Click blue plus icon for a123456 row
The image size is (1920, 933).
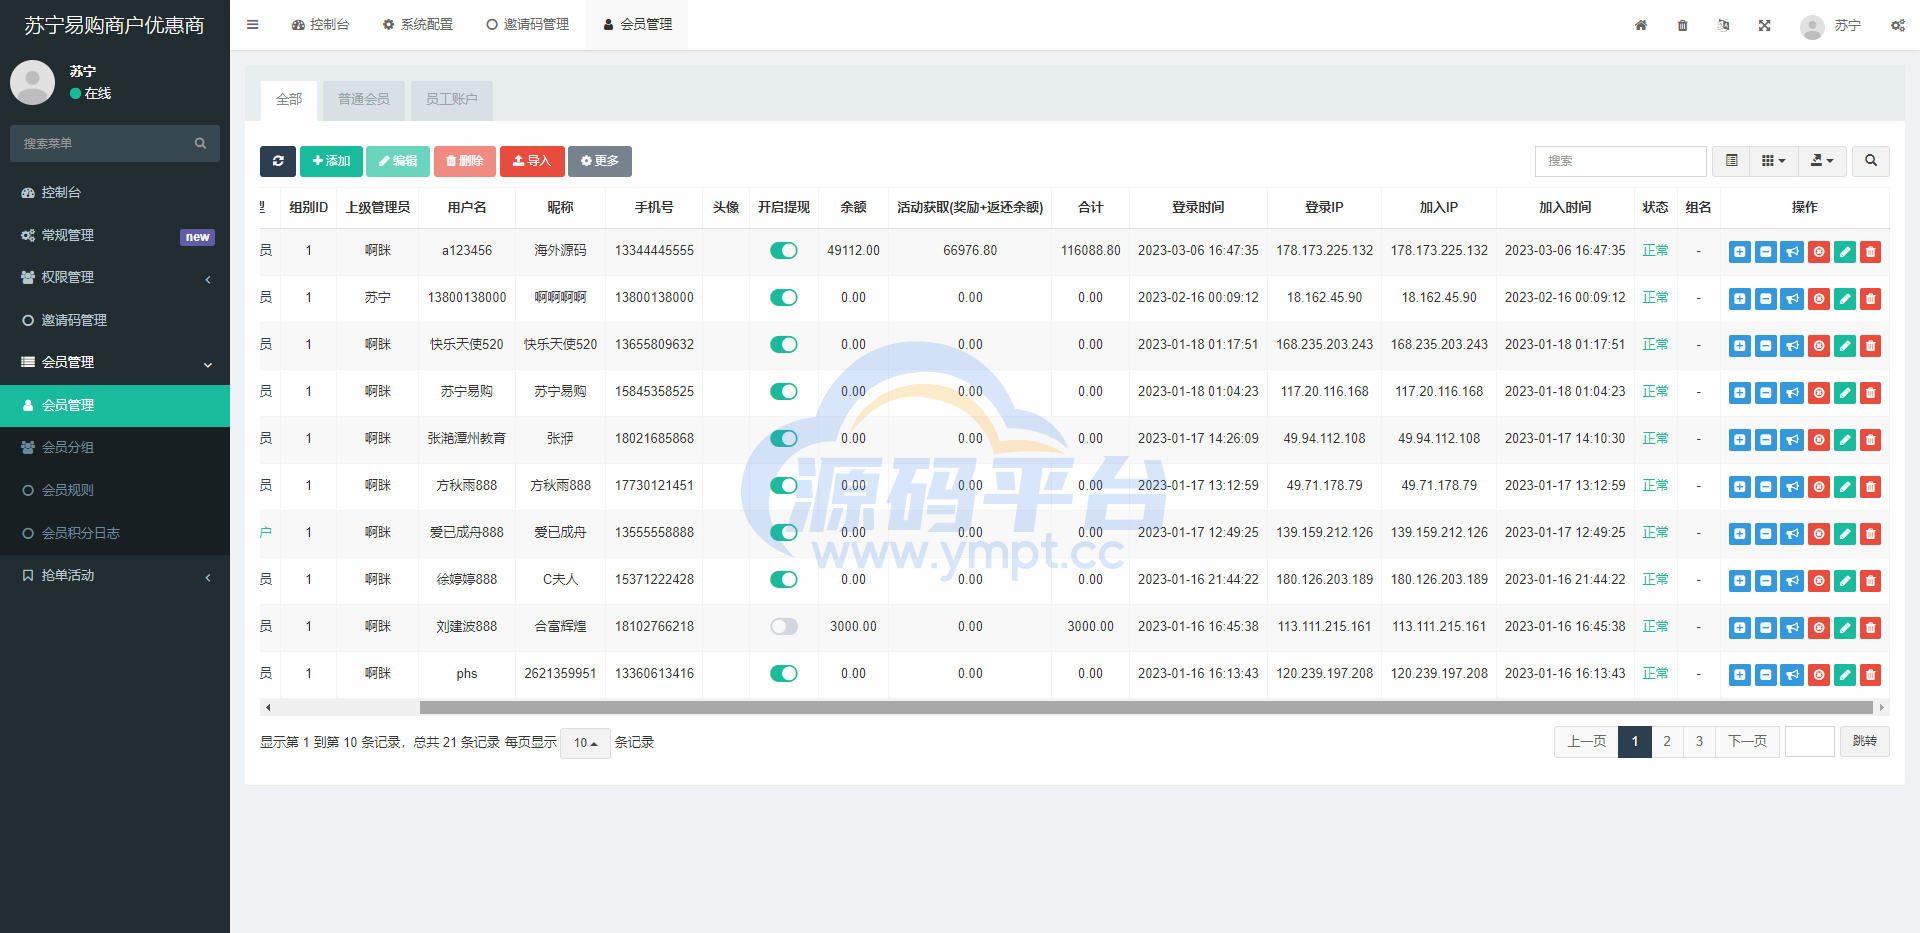tap(1740, 252)
